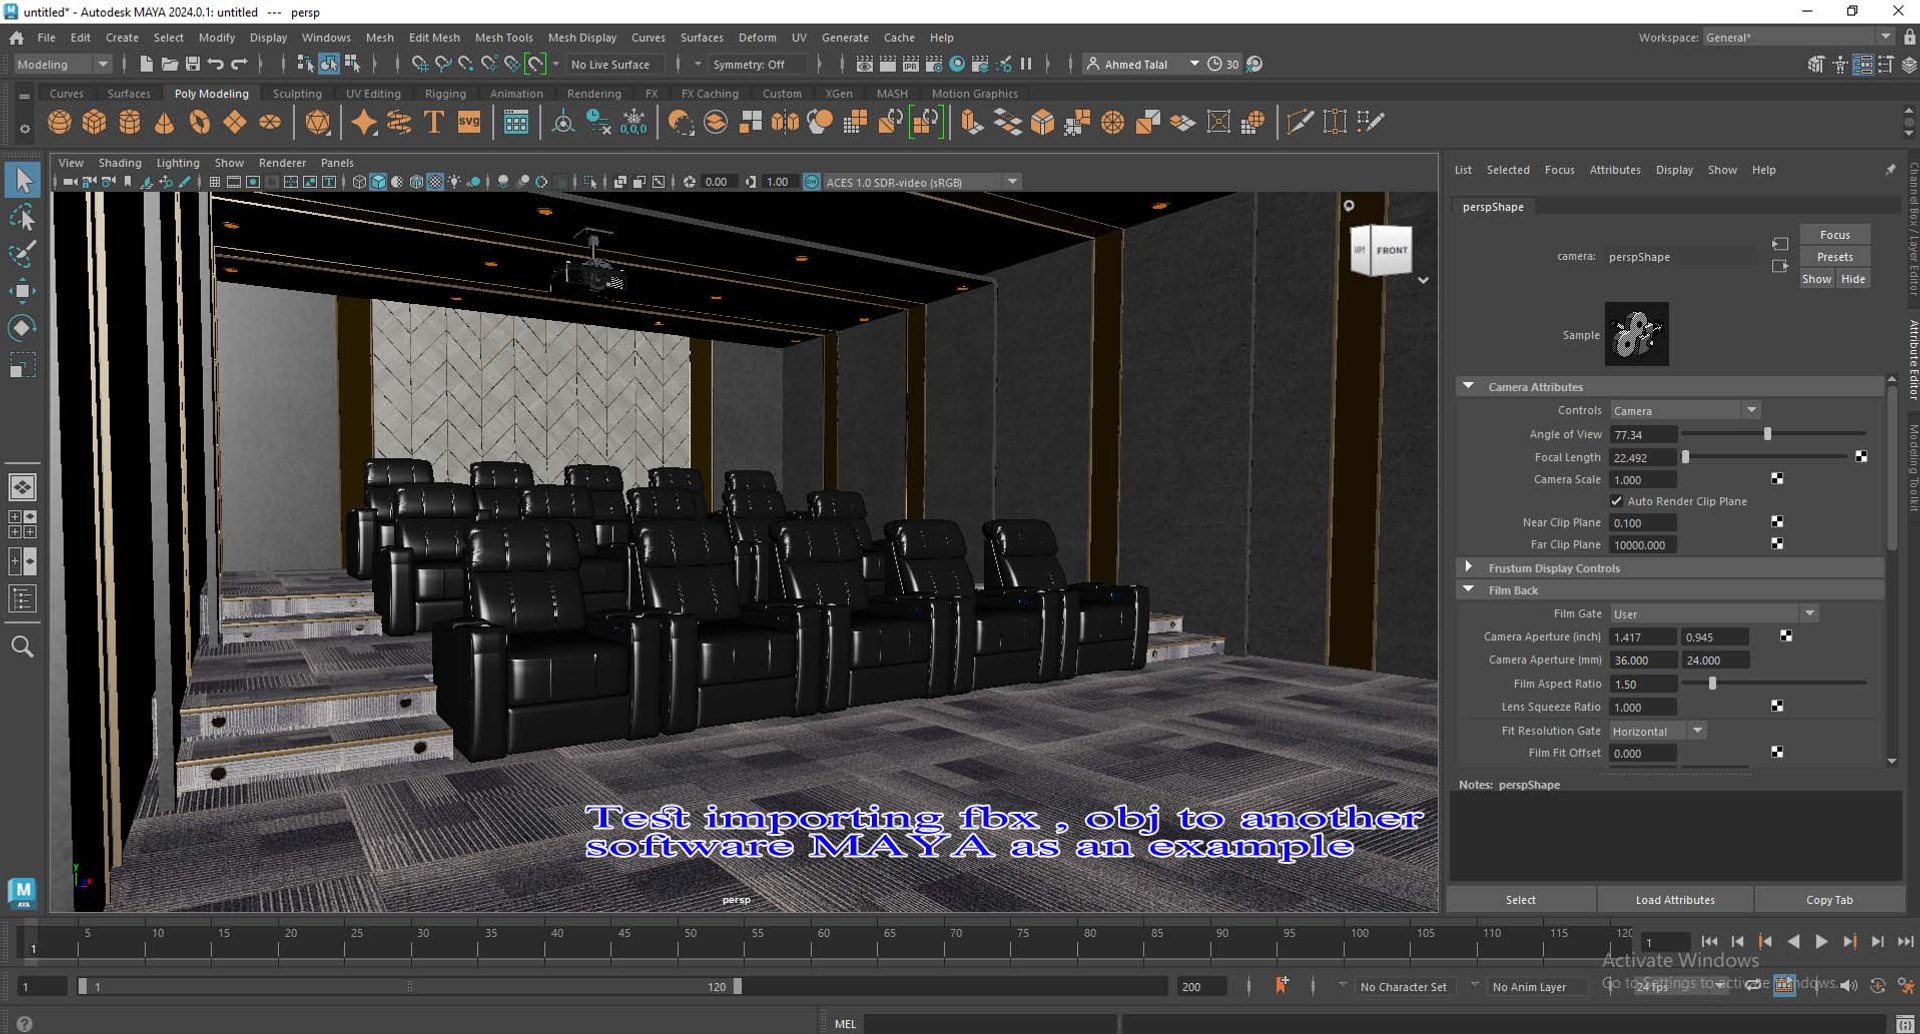Click the Save Scene icon
The height and width of the screenshot is (1034, 1920).
[192, 64]
